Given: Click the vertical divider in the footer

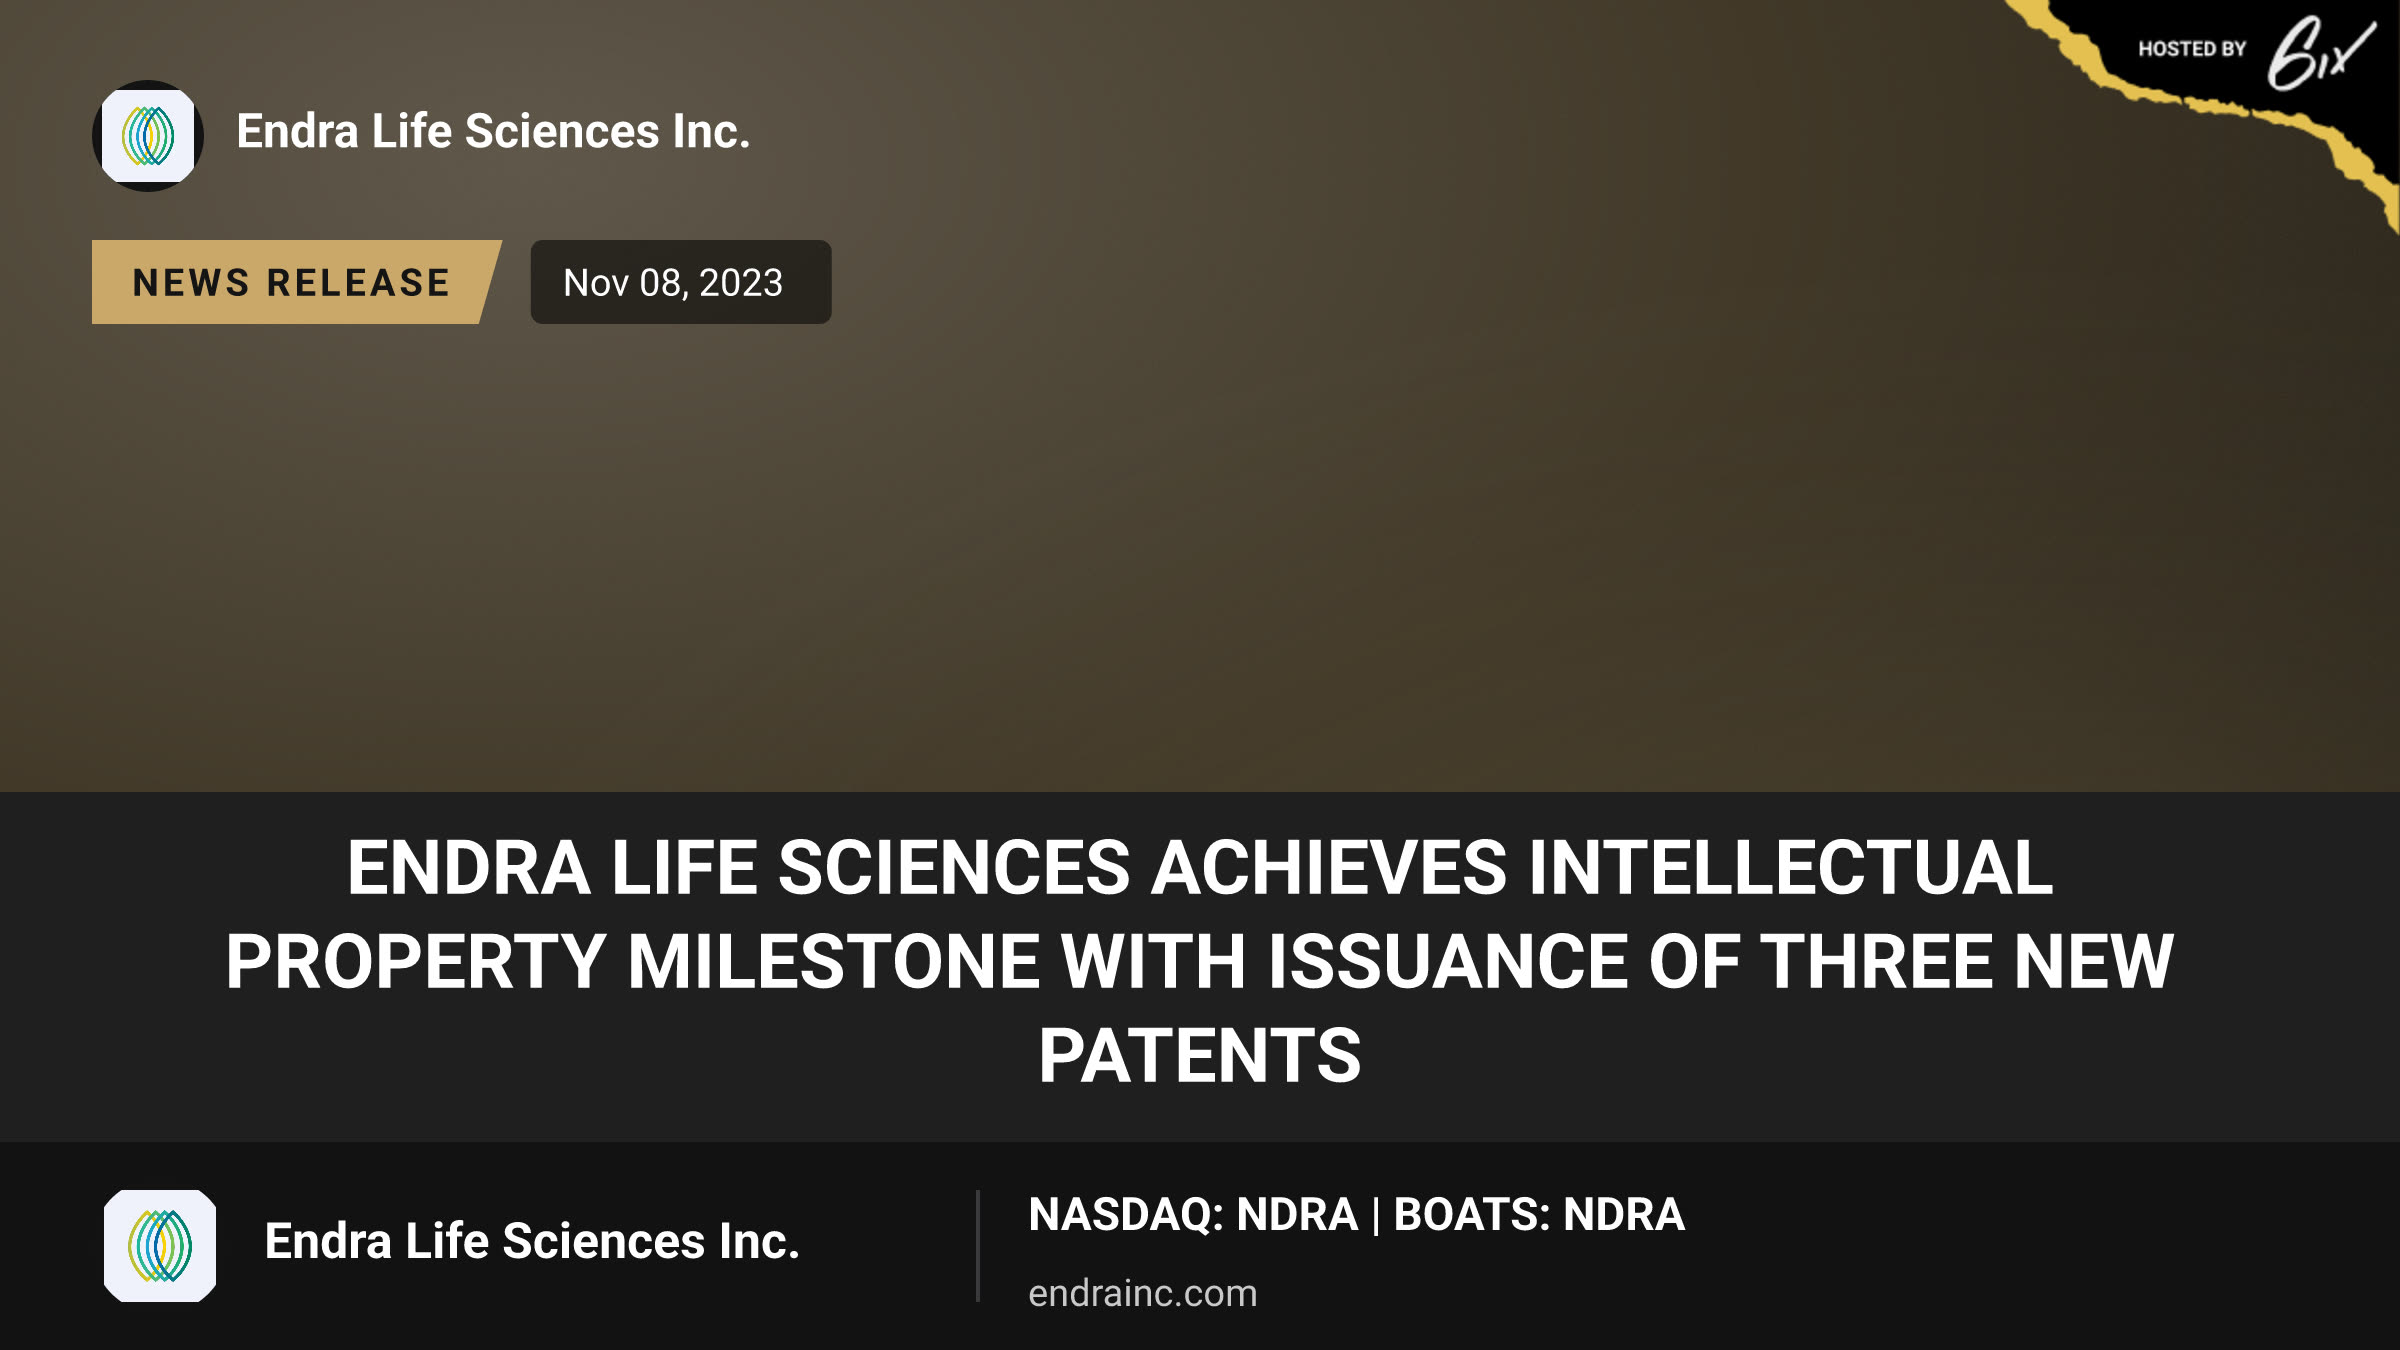Looking at the screenshot, I should (977, 1245).
